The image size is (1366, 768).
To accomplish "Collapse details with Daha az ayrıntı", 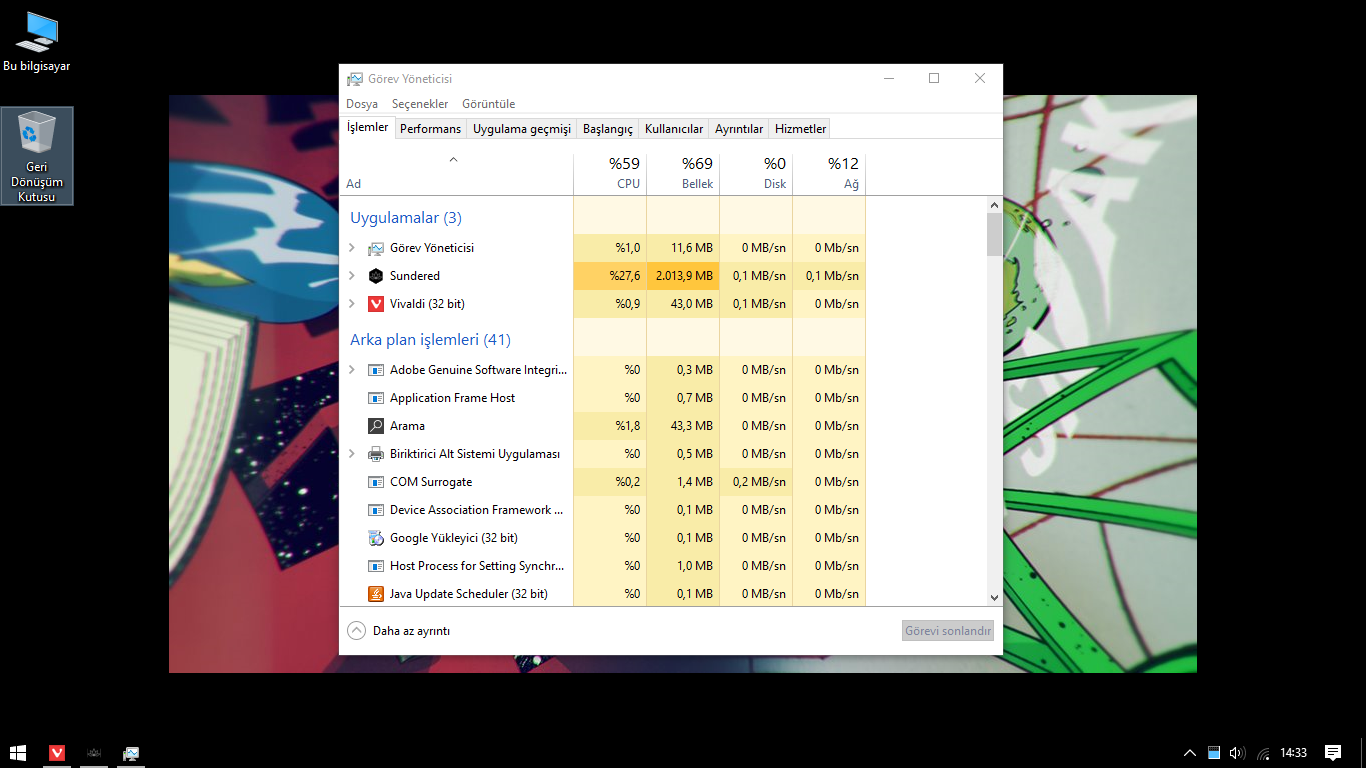I will pyautogui.click(x=398, y=631).
